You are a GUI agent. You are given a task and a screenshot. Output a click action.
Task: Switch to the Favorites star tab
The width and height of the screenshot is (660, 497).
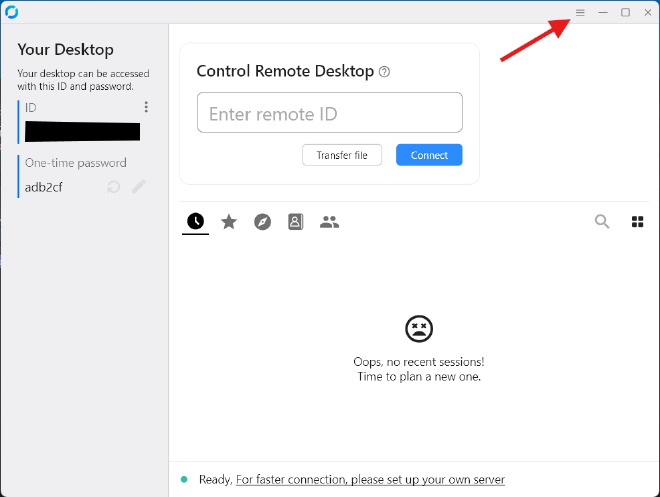[x=229, y=221]
